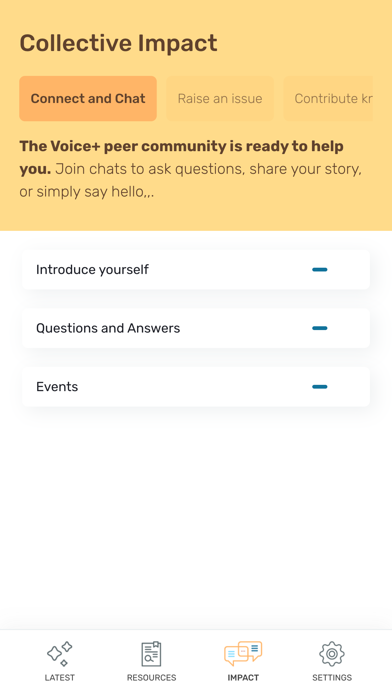392x696 pixels.
Task: Tap the Events row label
Action: (57, 387)
